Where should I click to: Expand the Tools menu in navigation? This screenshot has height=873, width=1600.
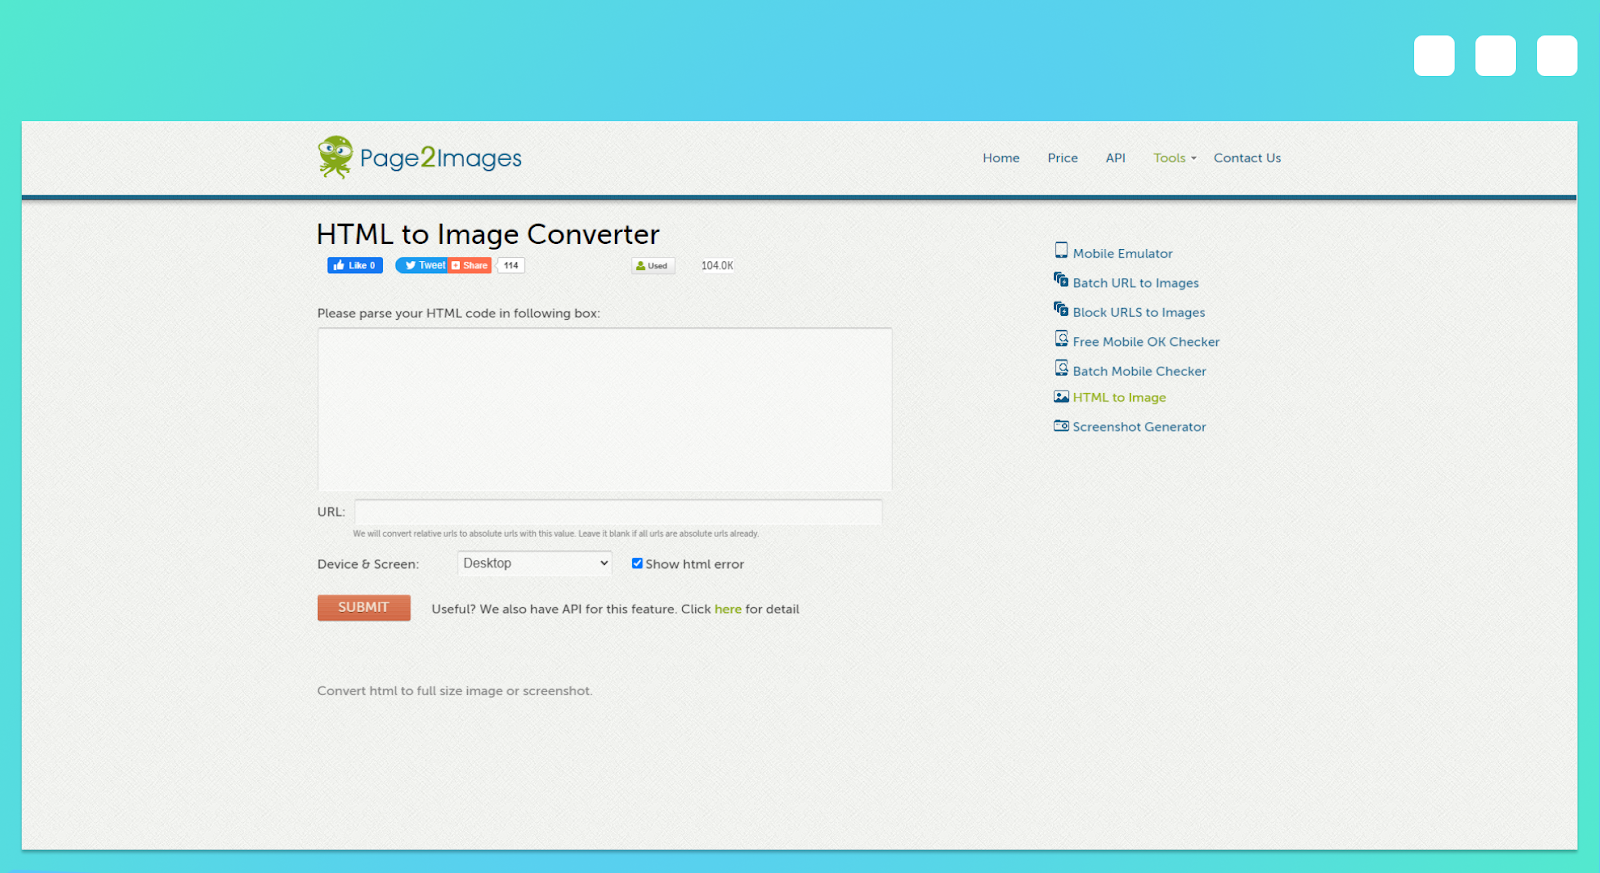[1173, 158]
